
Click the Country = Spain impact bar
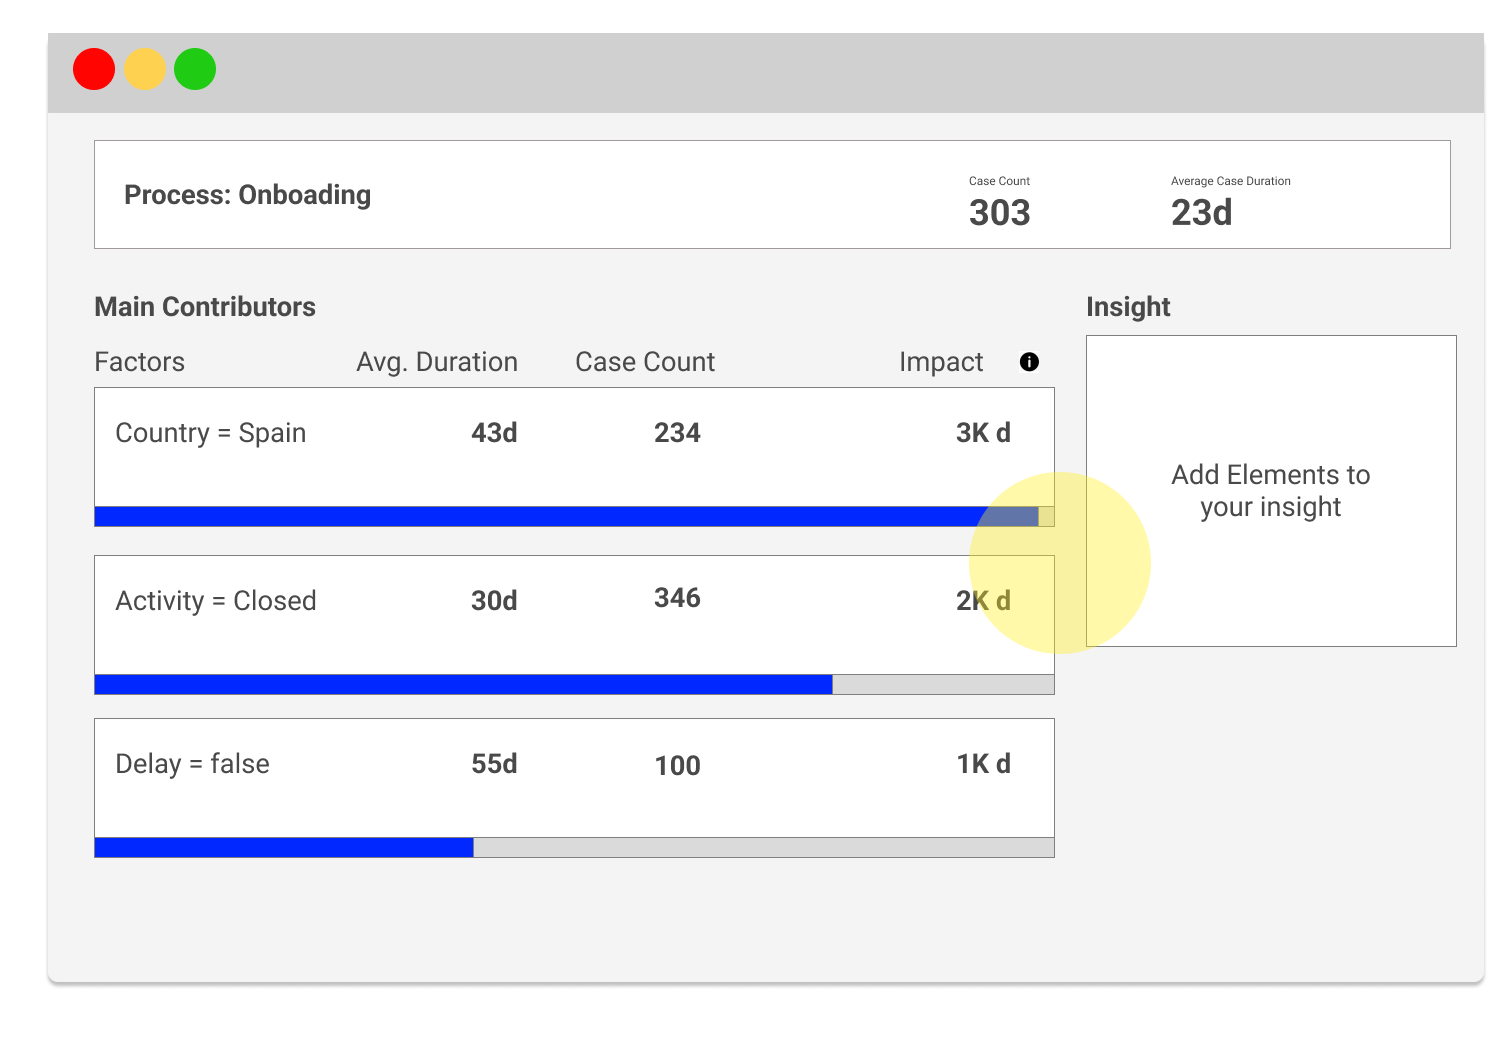(x=566, y=517)
